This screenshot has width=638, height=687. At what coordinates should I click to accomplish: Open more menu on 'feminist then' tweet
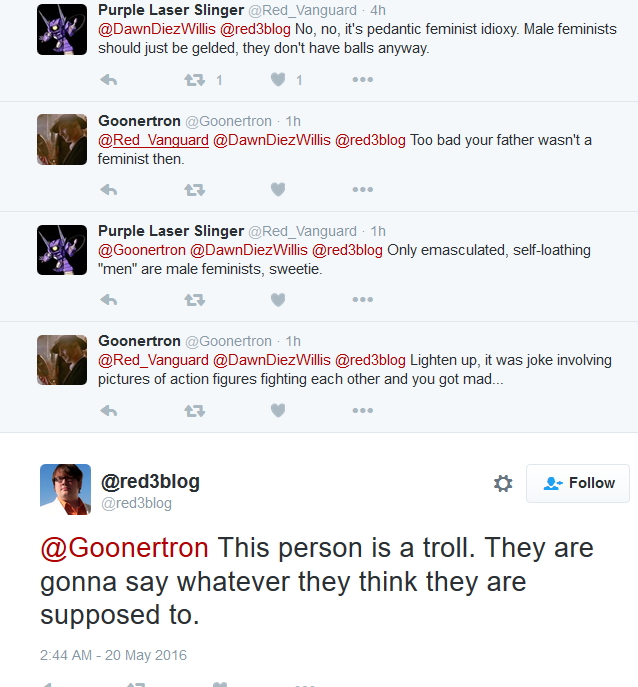tap(362, 190)
